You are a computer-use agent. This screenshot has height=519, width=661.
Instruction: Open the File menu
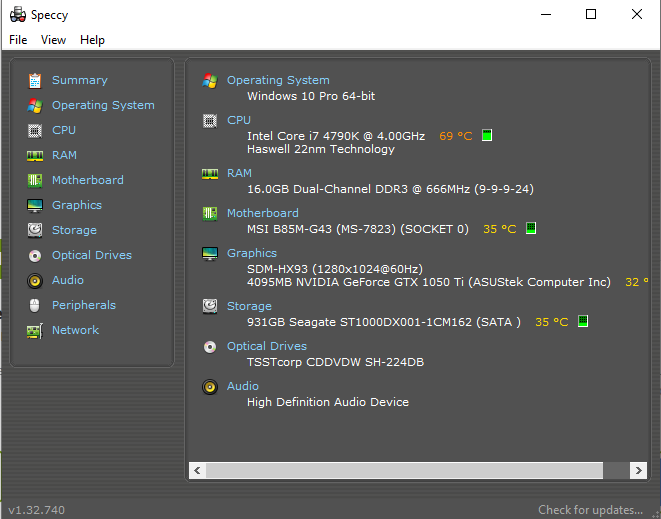click(18, 40)
